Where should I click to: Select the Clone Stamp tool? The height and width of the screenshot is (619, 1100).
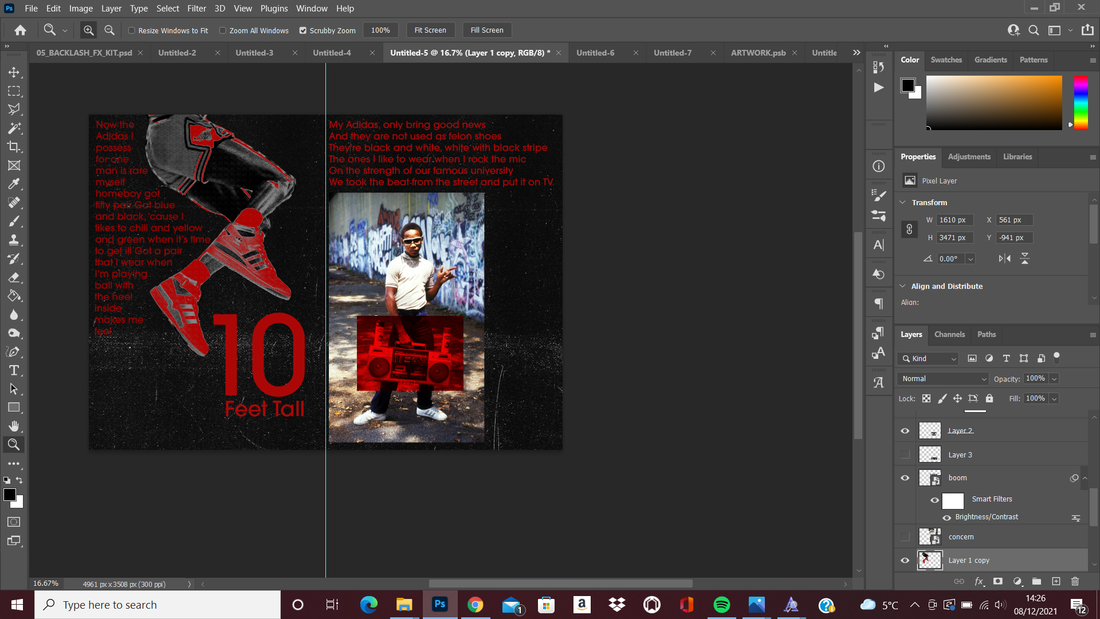tap(13, 240)
